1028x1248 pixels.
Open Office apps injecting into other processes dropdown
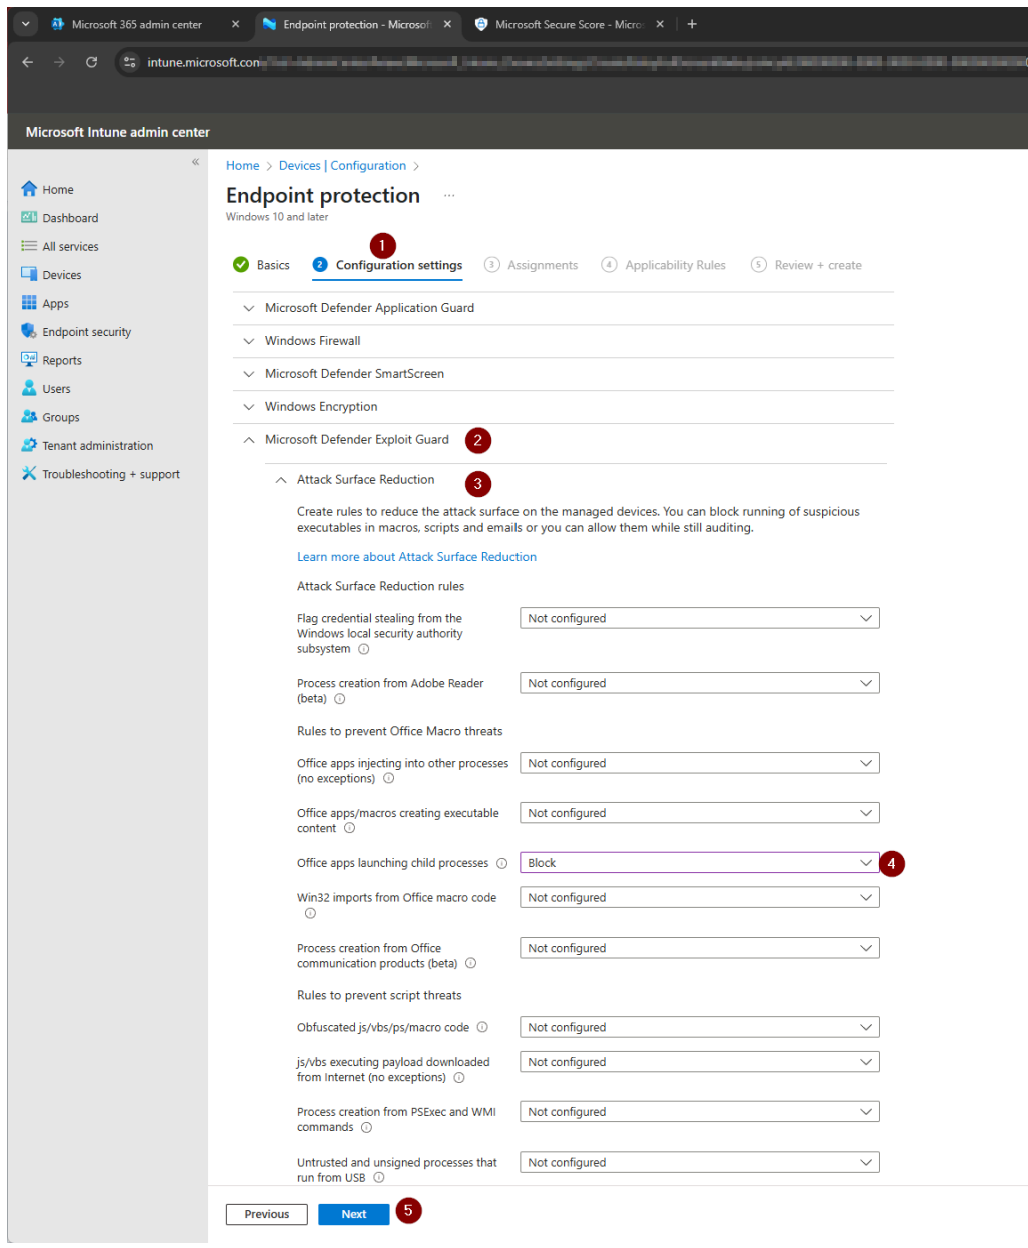(700, 763)
